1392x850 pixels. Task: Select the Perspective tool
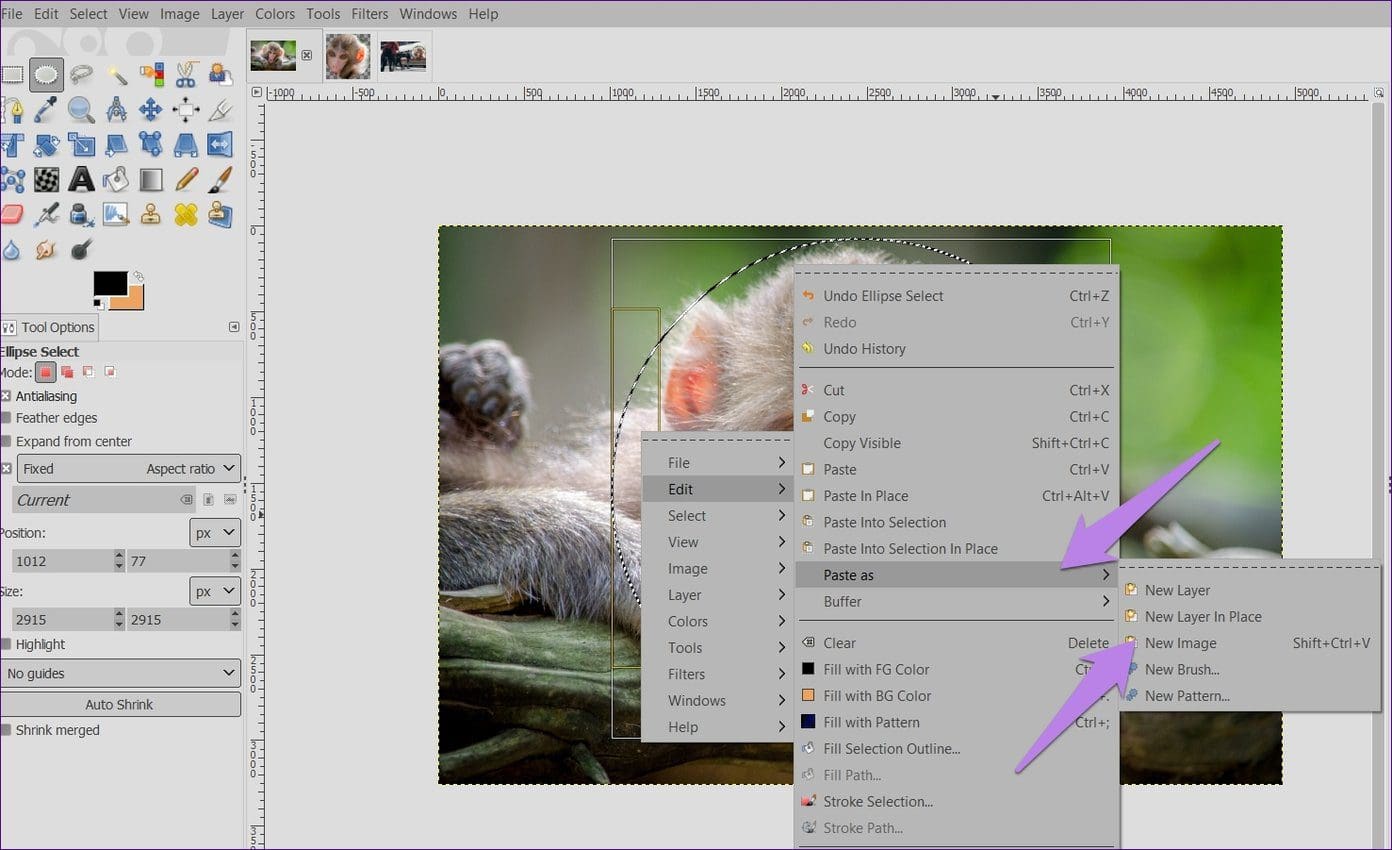coord(186,145)
